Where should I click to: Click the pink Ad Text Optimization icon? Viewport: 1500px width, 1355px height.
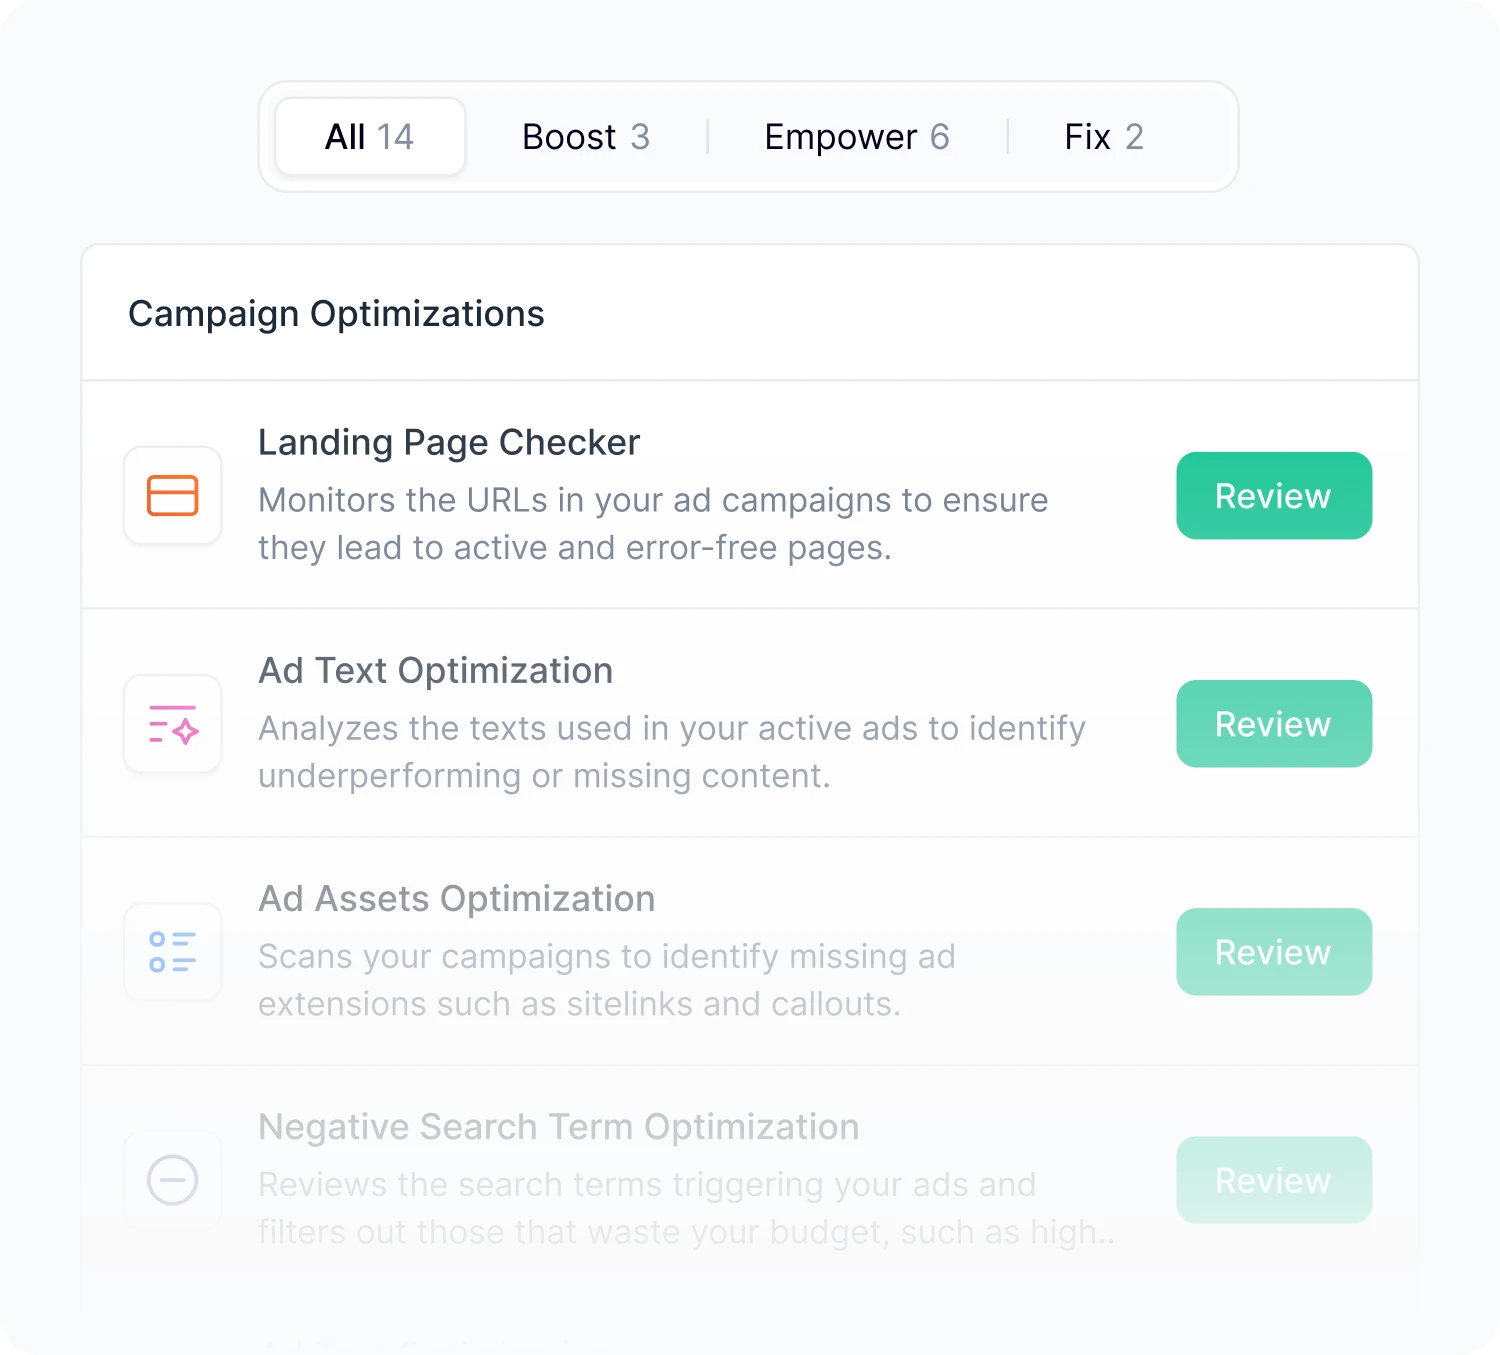tap(173, 724)
